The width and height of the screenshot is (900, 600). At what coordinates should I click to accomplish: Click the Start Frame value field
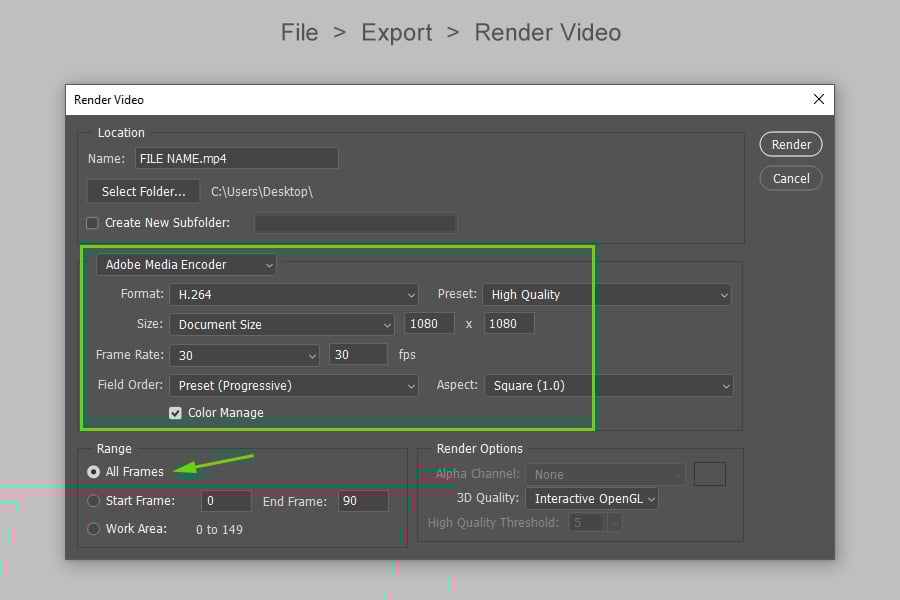[x=226, y=501]
